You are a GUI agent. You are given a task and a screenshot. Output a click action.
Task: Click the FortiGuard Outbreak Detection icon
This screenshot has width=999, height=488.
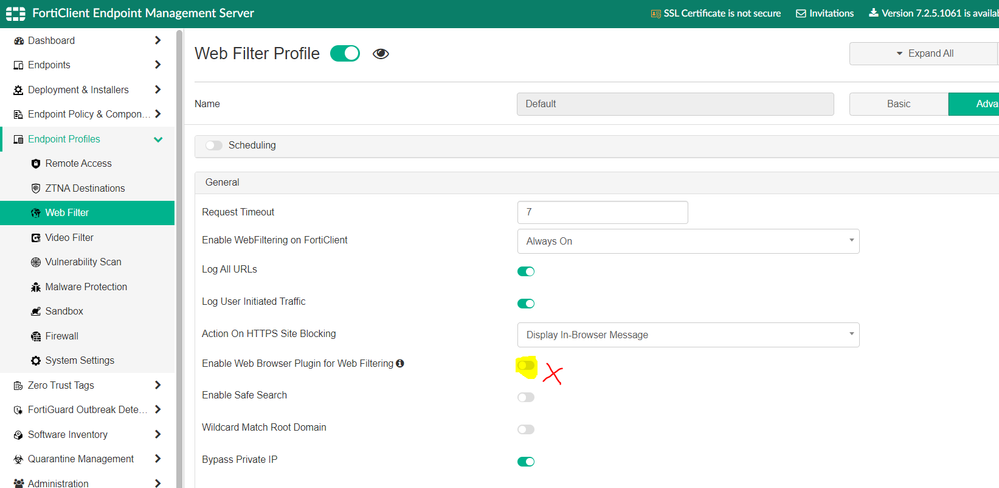pos(18,410)
